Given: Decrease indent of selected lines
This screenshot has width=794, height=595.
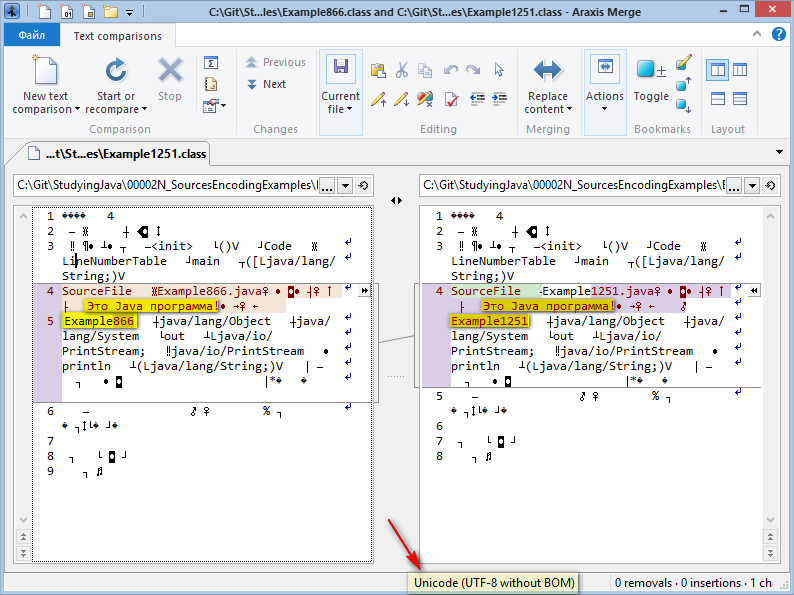Looking at the screenshot, I should click(477, 98).
